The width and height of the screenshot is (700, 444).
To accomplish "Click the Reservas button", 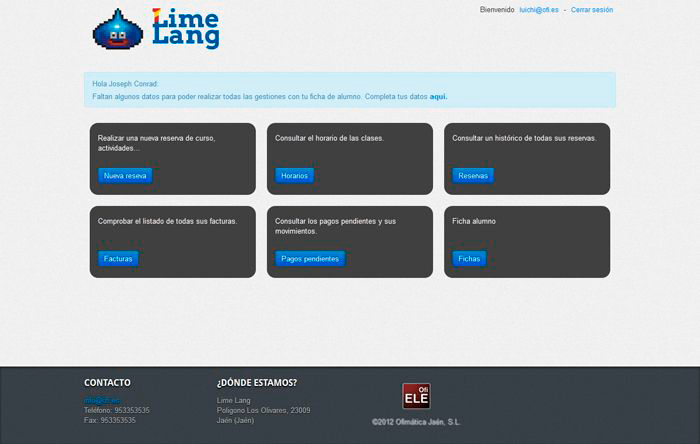I will click(472, 175).
